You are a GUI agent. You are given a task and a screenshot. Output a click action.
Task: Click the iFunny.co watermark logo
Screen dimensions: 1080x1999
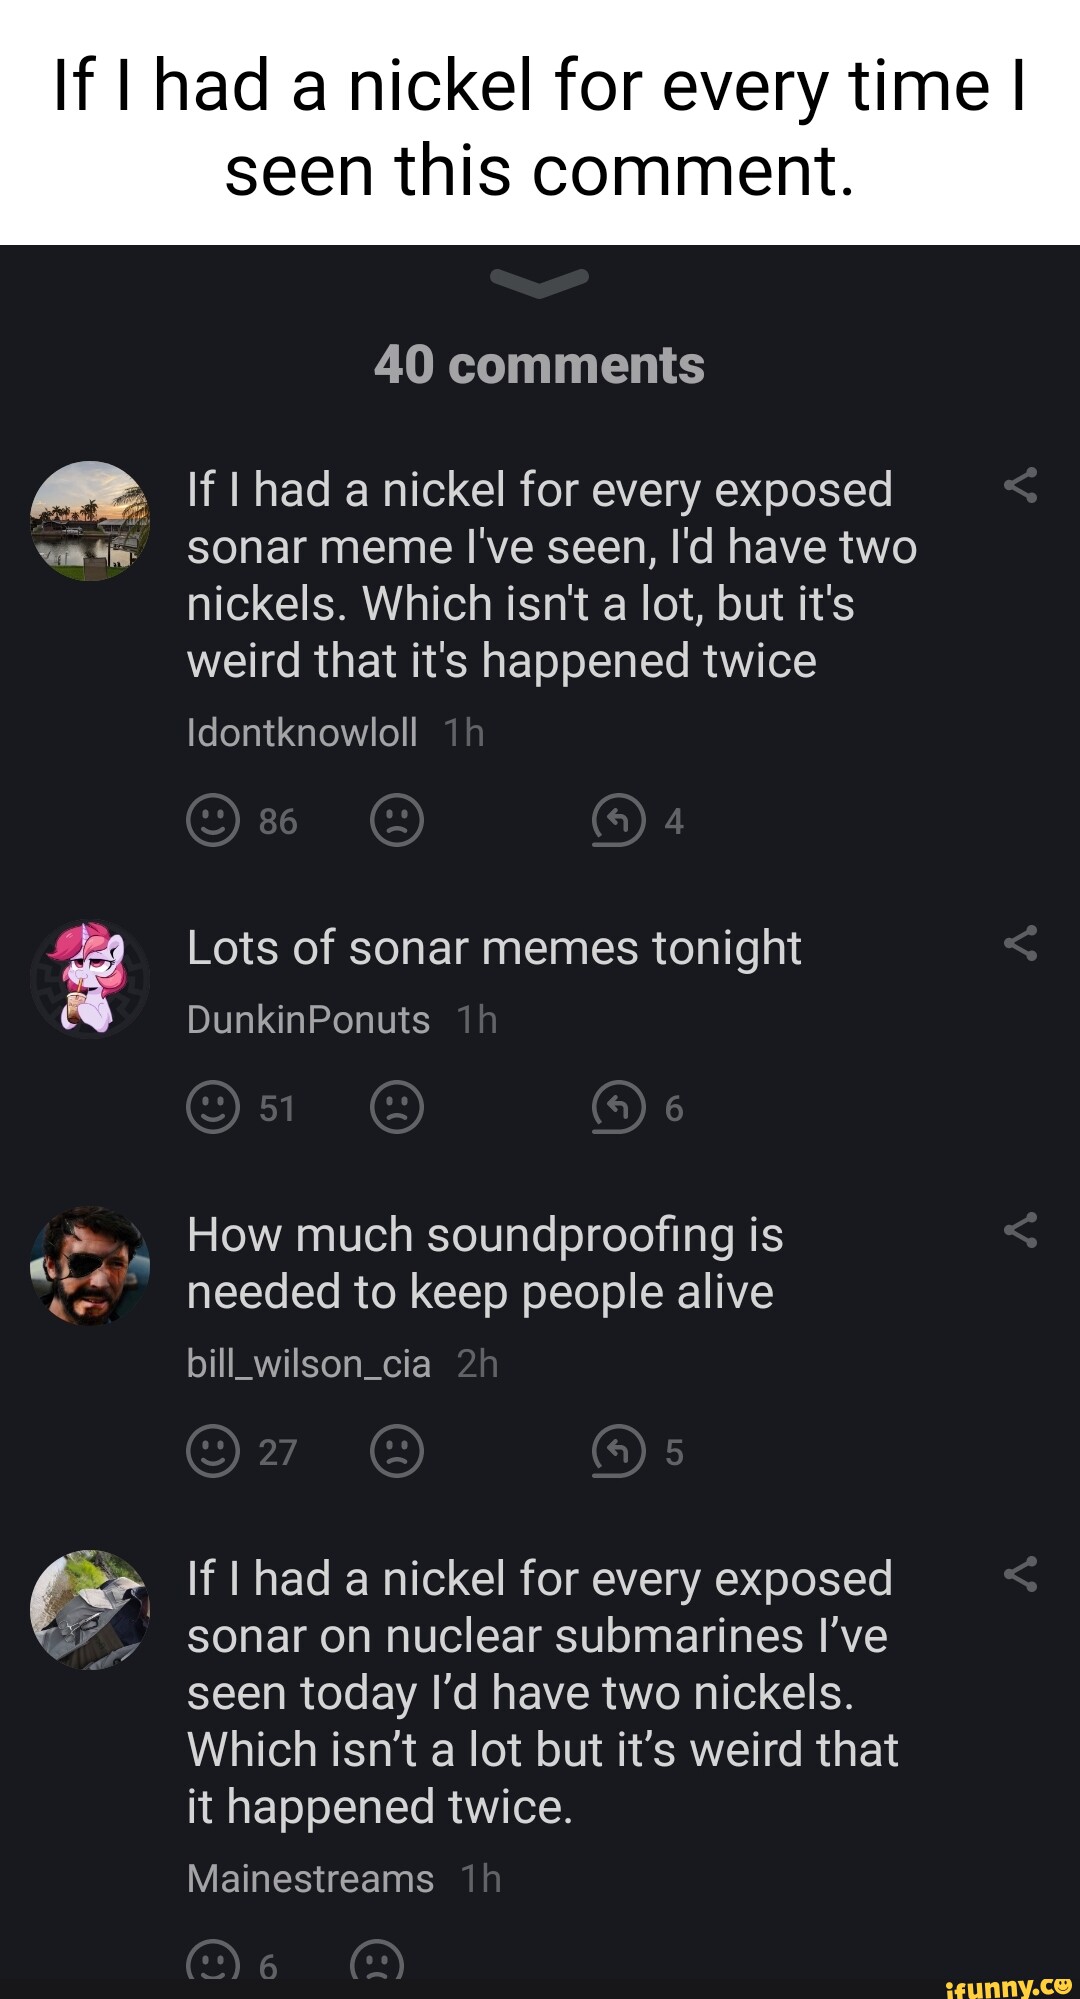[x=1008, y=1985]
